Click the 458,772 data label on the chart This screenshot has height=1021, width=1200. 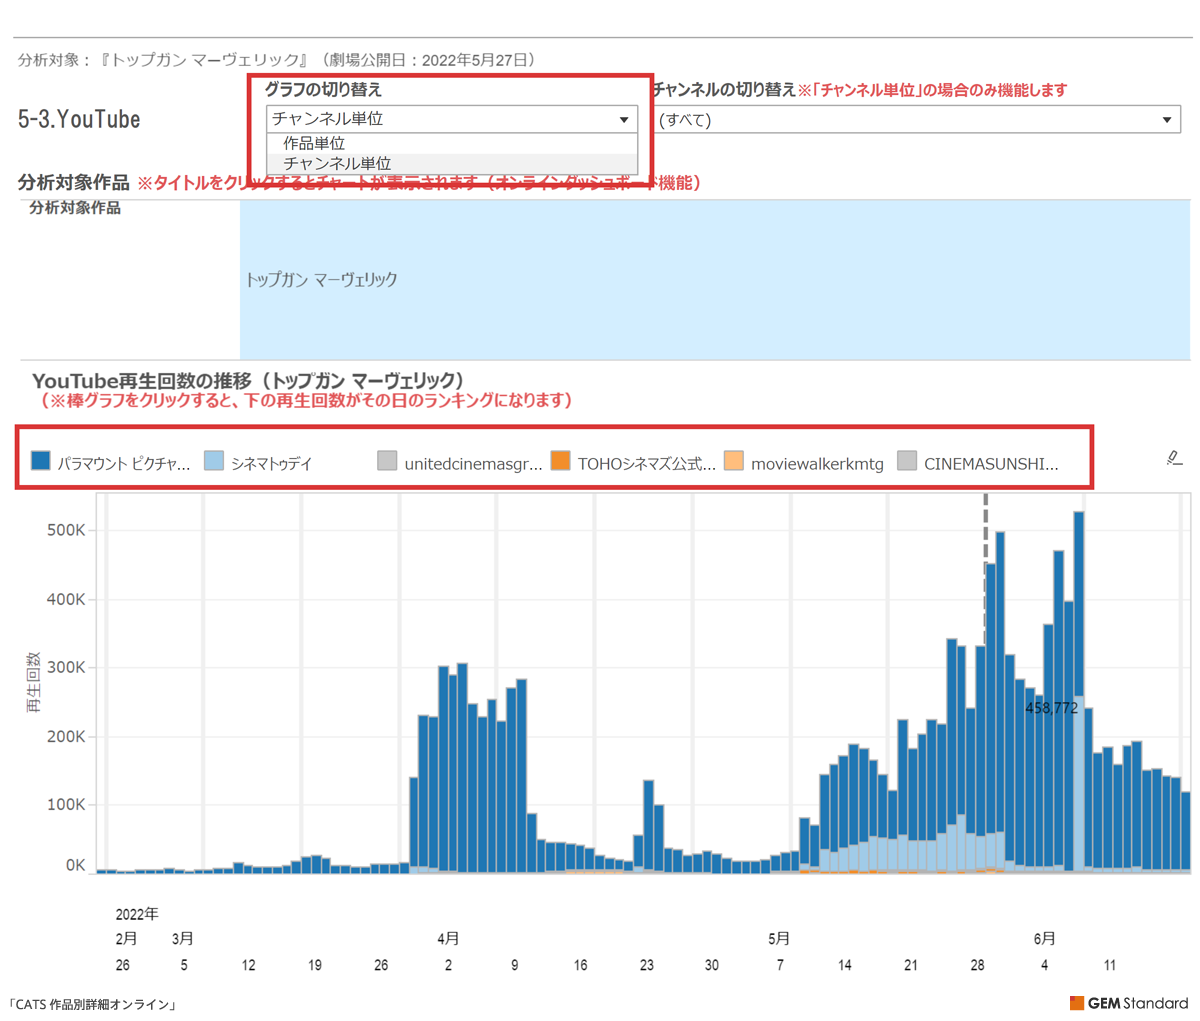1051,708
